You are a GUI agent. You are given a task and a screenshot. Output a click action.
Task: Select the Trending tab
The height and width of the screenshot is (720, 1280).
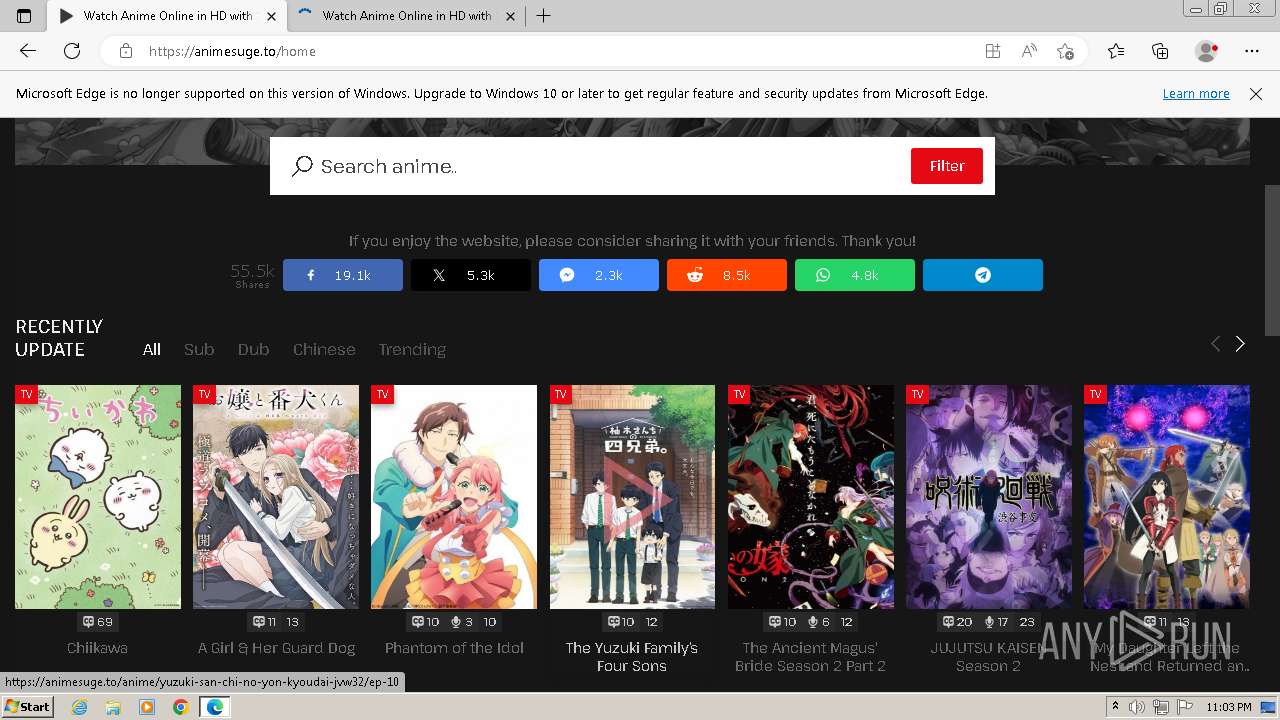click(x=412, y=349)
